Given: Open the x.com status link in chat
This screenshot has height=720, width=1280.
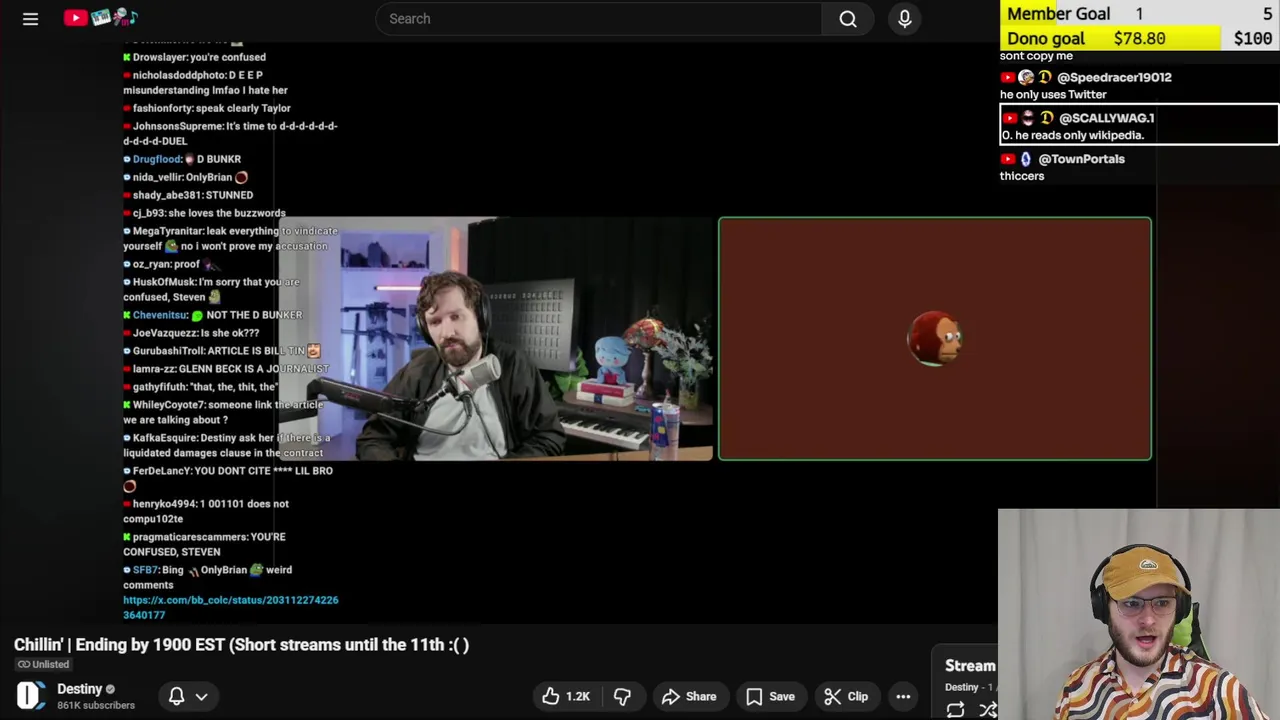Looking at the screenshot, I should click(231, 607).
